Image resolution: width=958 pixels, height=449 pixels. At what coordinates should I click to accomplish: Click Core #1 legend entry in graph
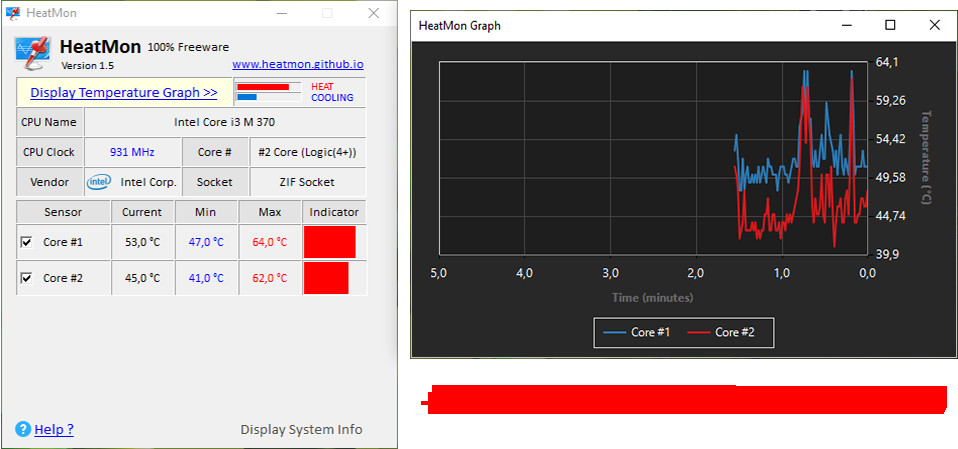click(637, 332)
